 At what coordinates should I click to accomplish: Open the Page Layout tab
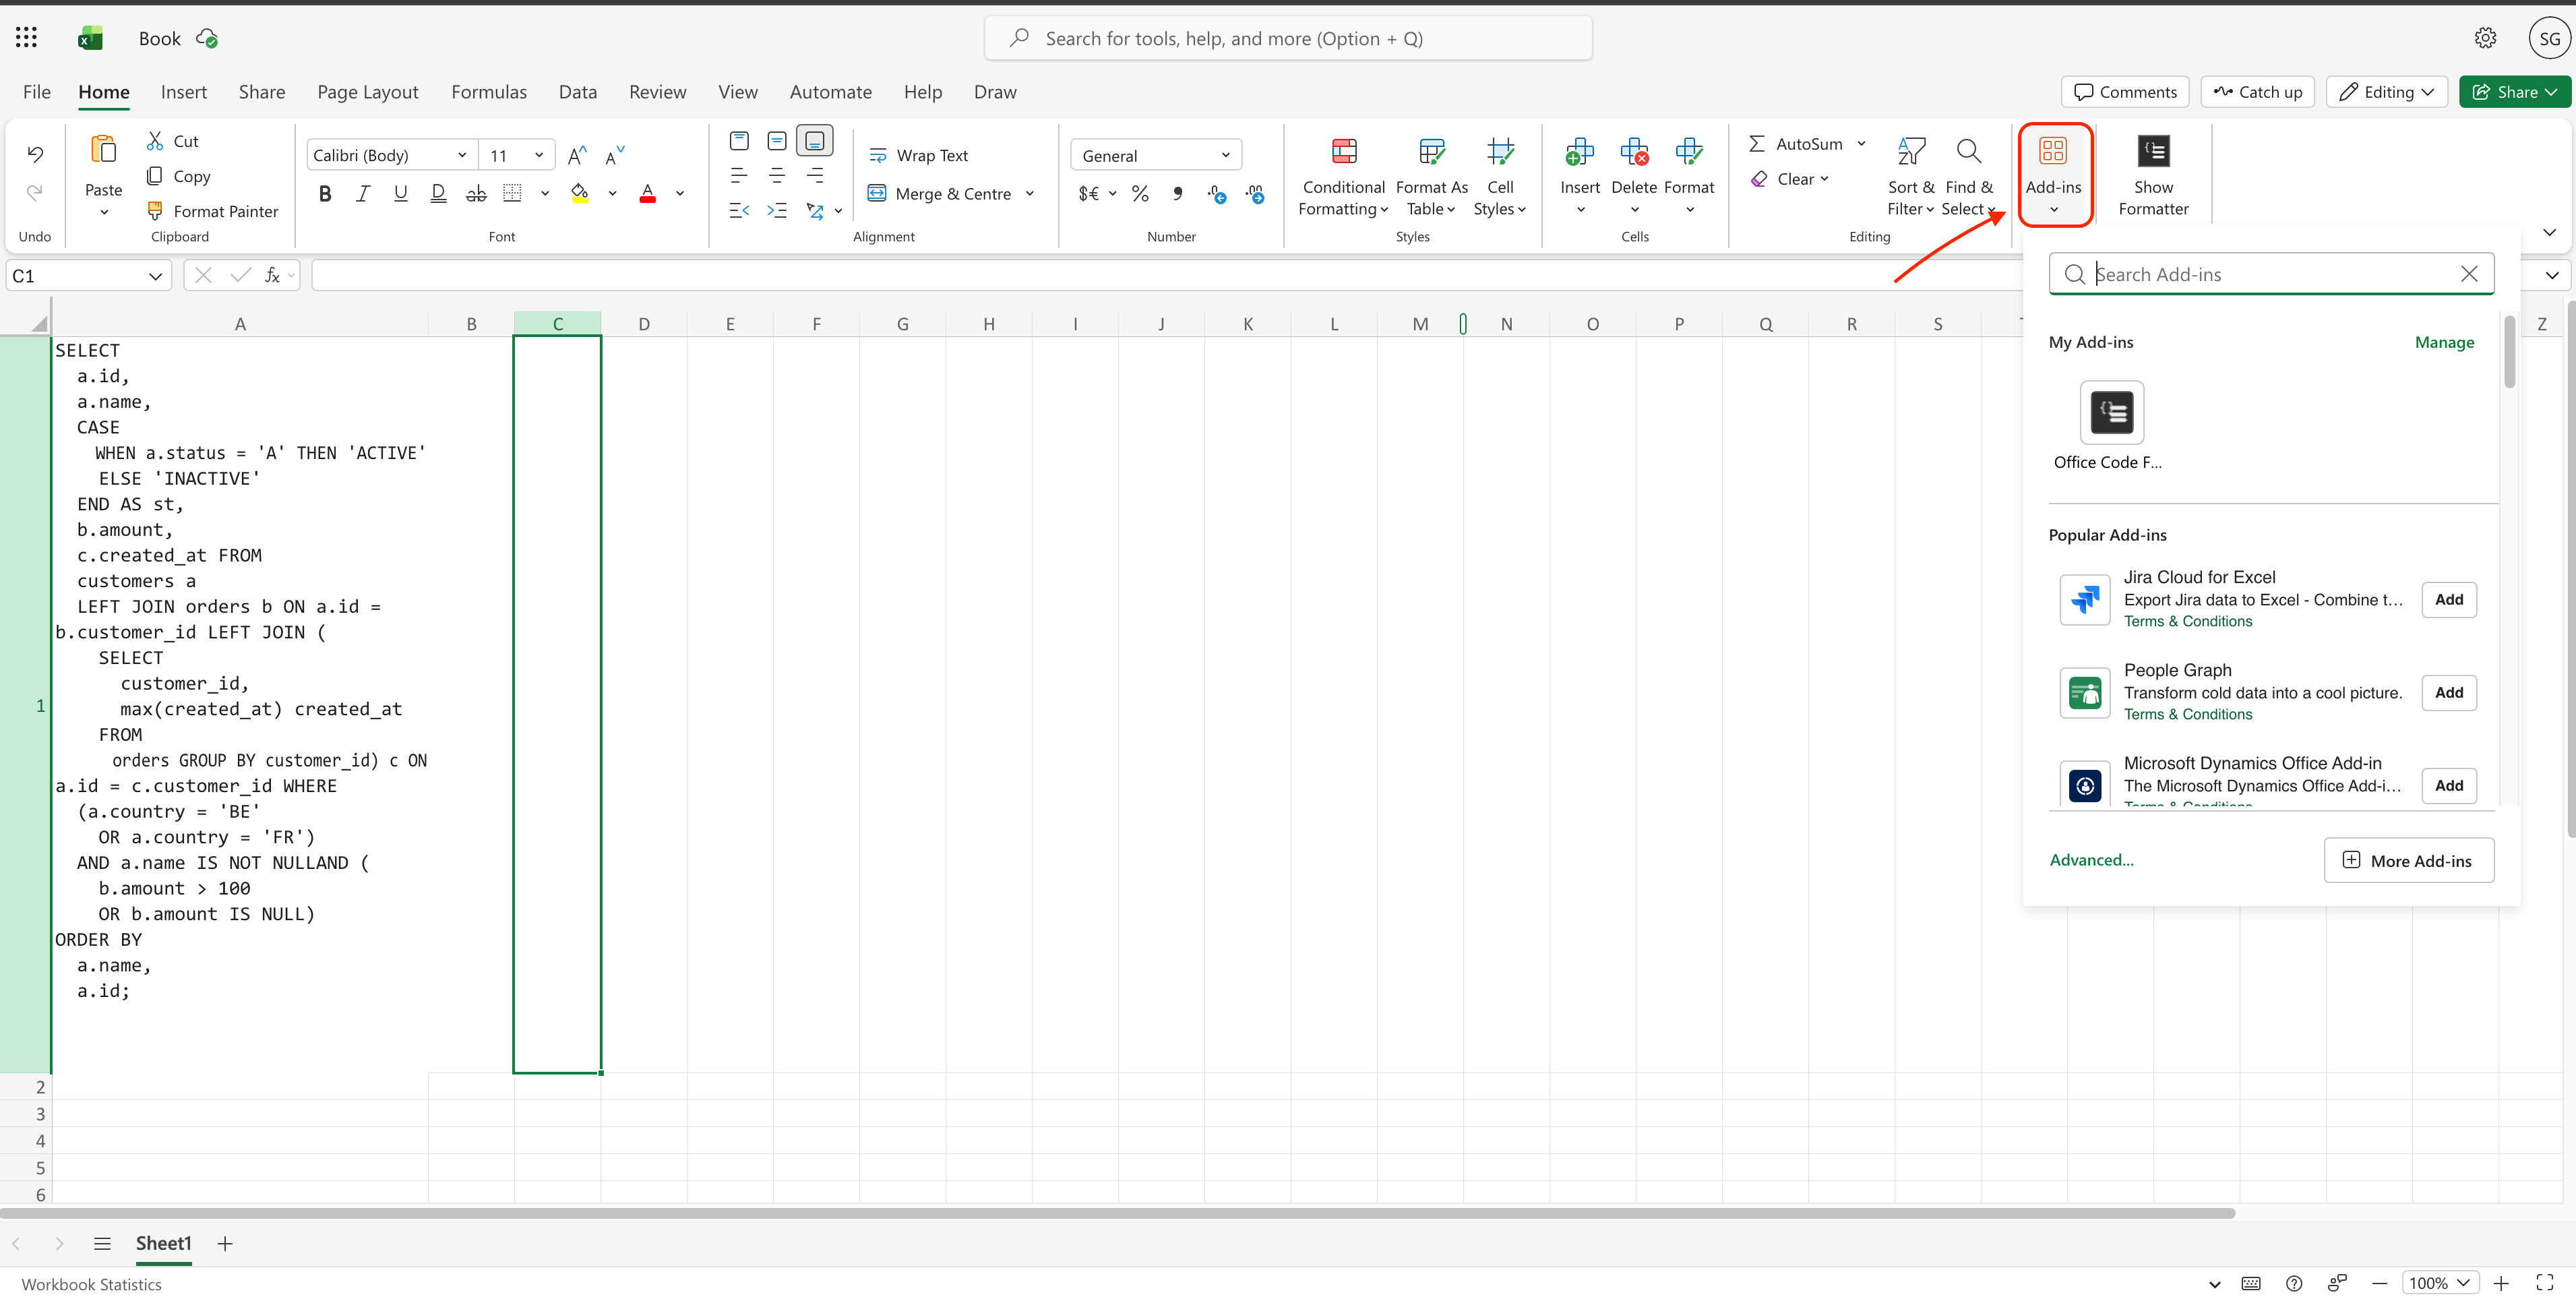(x=367, y=92)
